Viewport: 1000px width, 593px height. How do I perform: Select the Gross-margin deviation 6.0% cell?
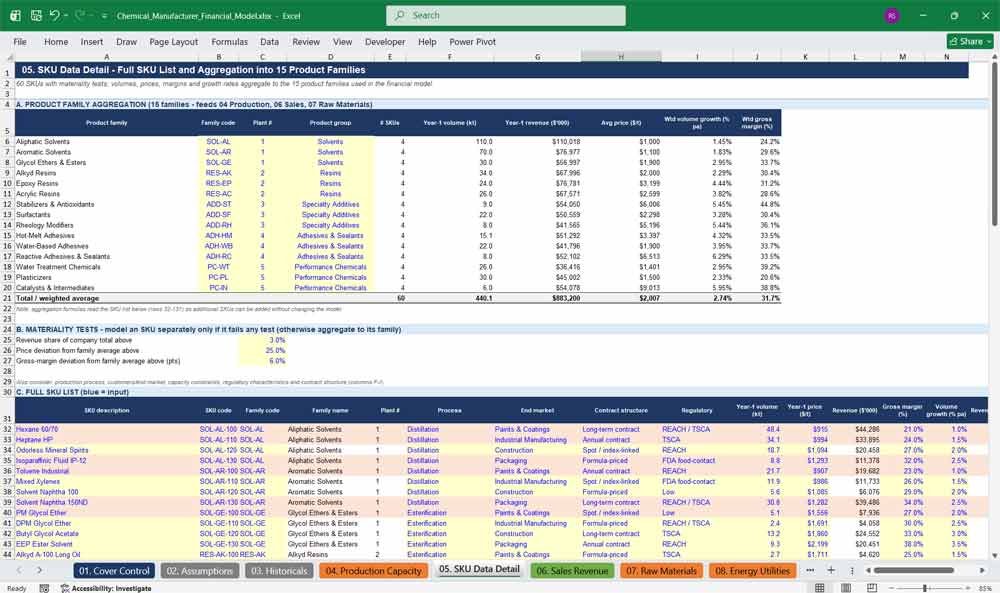263,361
